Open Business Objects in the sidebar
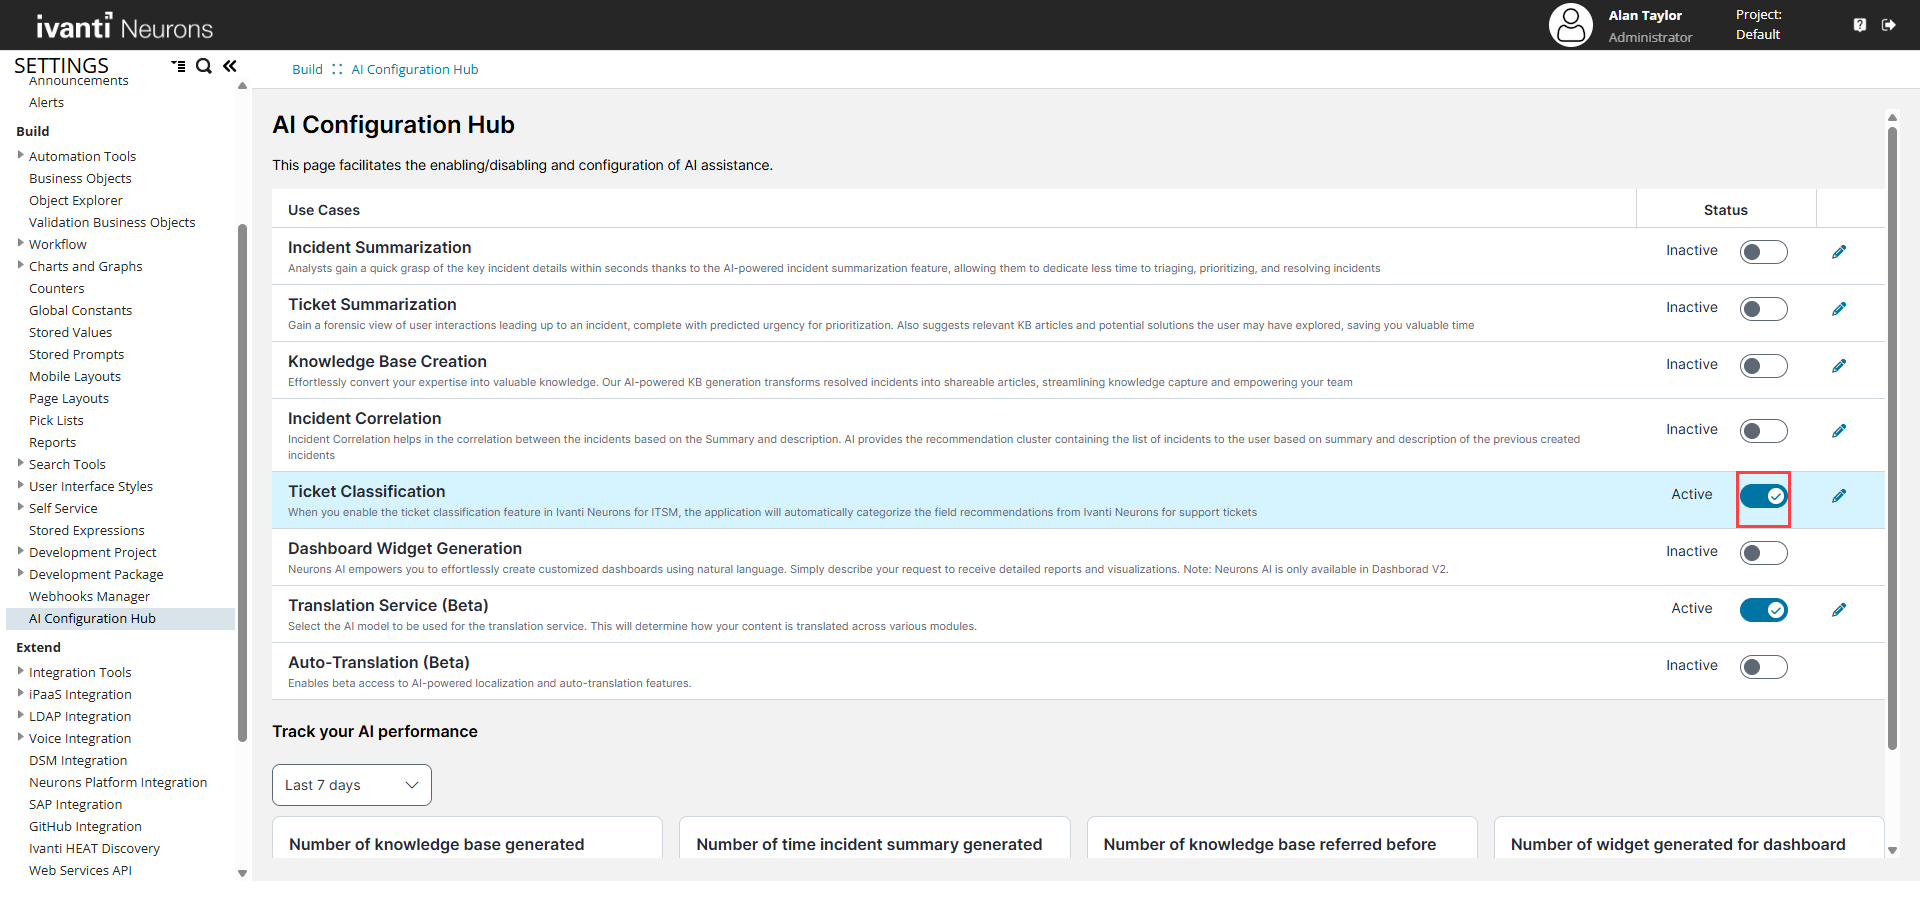The image size is (1920, 911). coord(80,179)
